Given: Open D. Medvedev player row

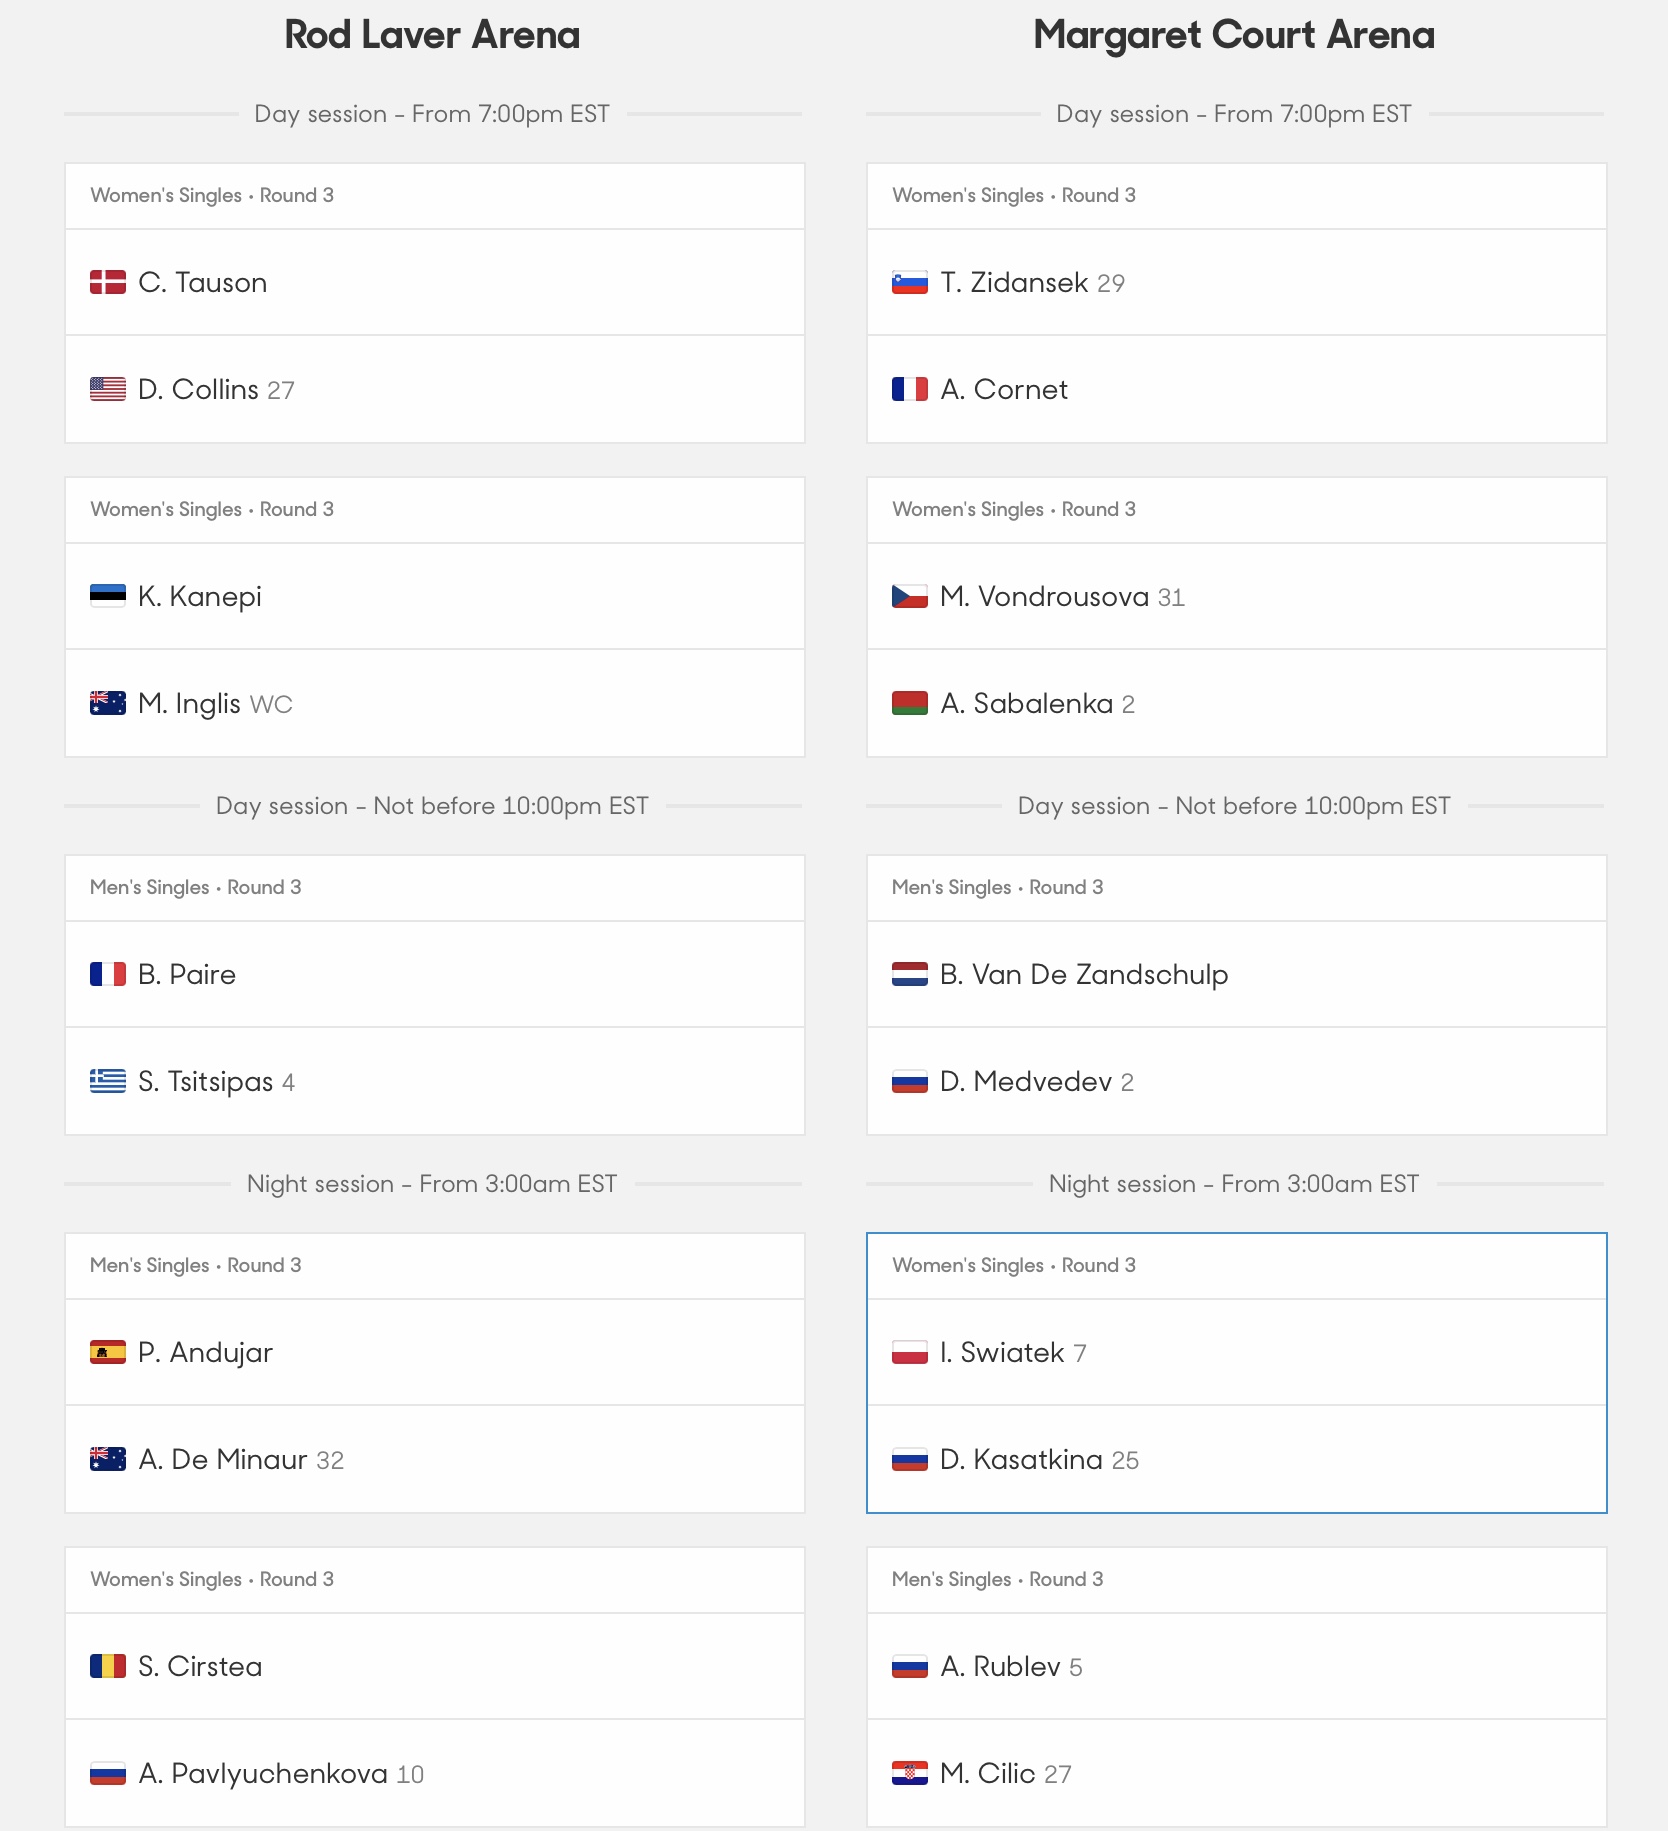Looking at the screenshot, I should (1237, 1081).
